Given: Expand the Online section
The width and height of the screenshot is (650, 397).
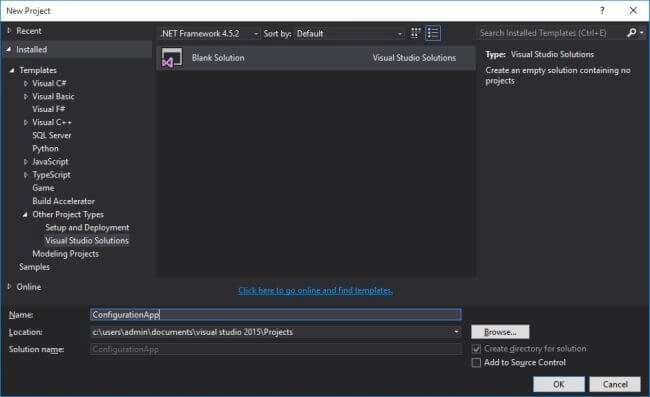Looking at the screenshot, I should pyautogui.click(x=9, y=286).
